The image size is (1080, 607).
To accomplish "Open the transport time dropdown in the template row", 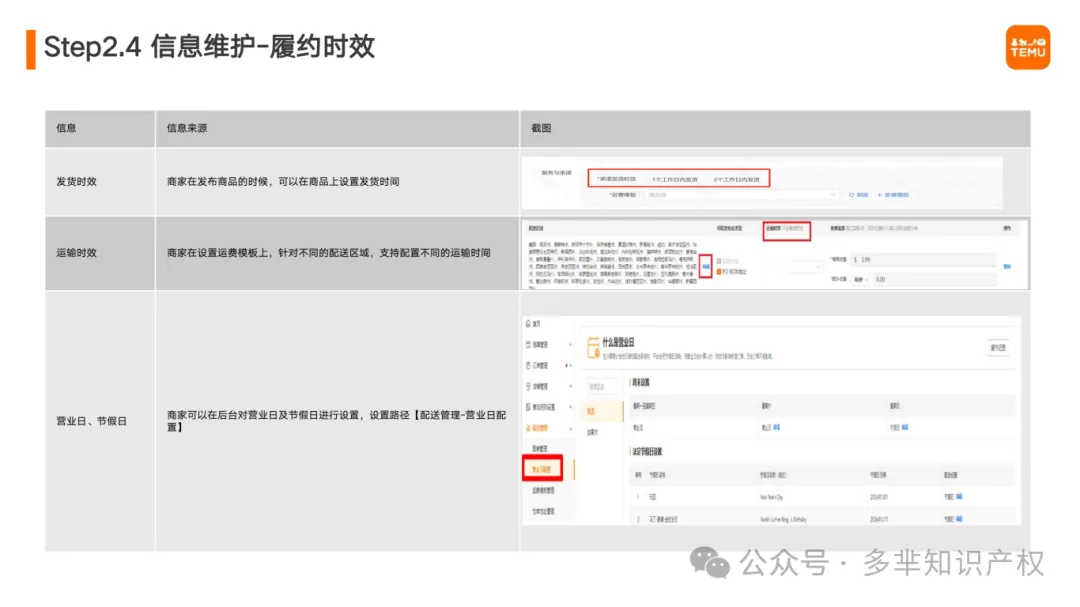I will tap(804, 266).
